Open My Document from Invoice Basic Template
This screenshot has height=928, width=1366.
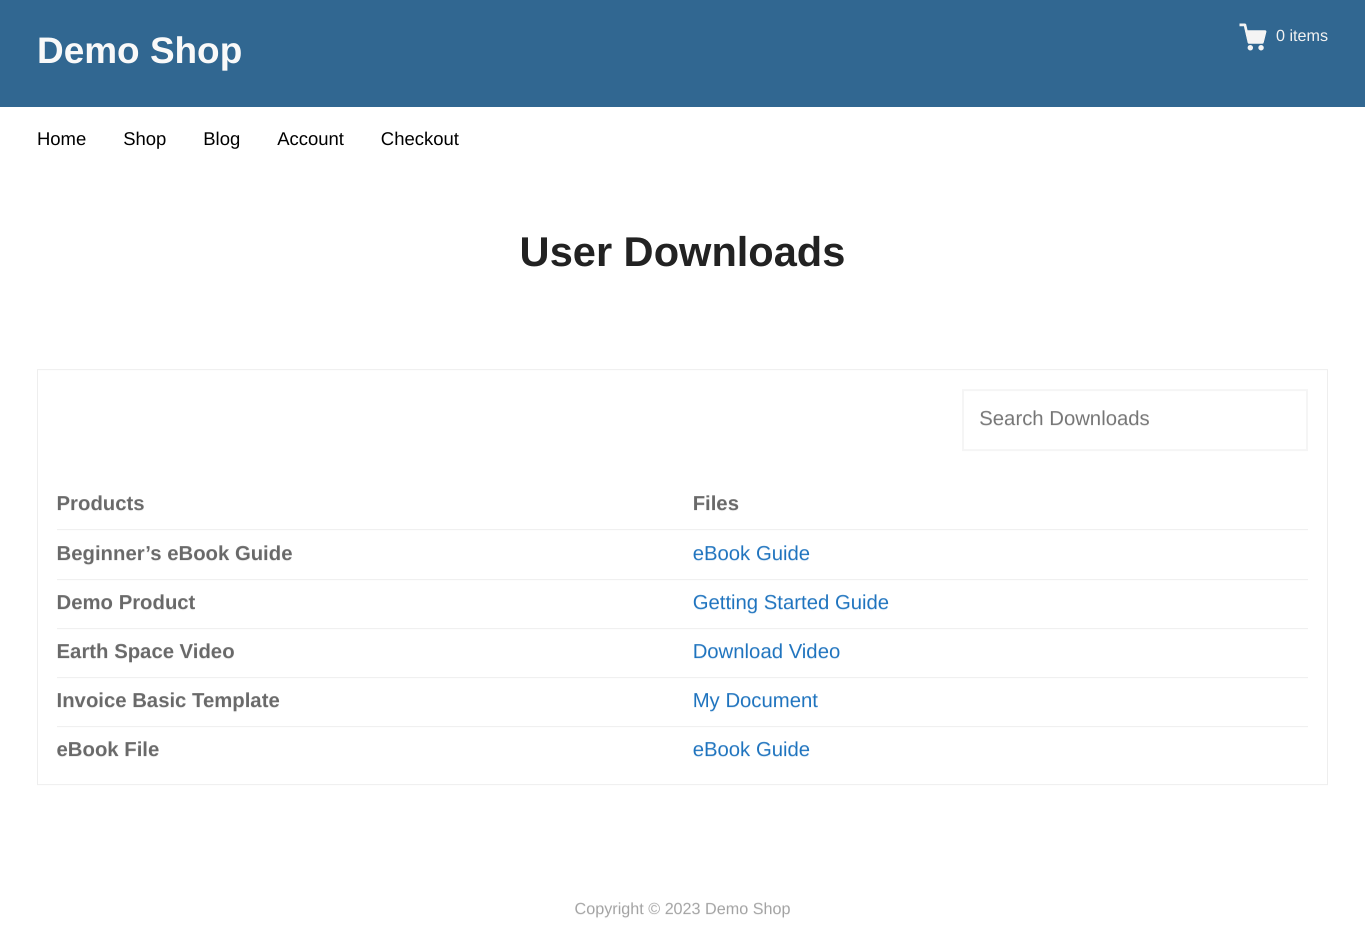point(755,700)
